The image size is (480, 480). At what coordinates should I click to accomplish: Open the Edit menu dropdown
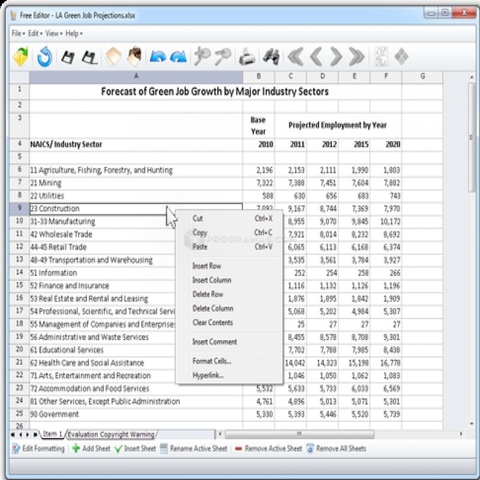click(x=35, y=33)
